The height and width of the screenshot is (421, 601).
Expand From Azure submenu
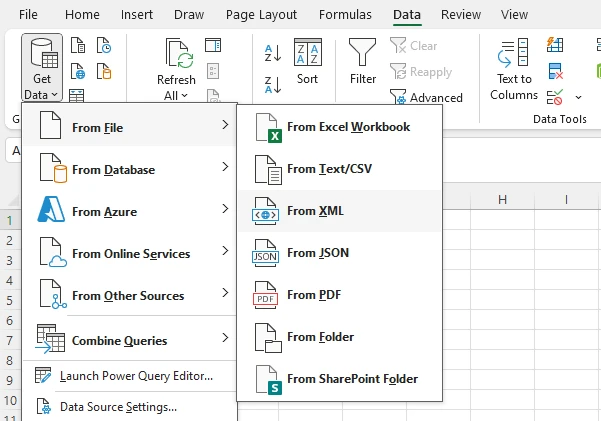(x=130, y=209)
